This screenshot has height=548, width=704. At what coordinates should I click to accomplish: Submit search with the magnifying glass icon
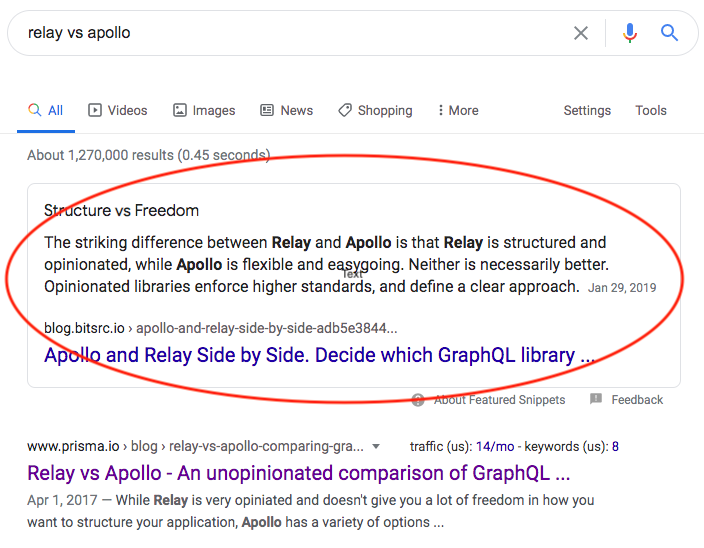coord(669,32)
